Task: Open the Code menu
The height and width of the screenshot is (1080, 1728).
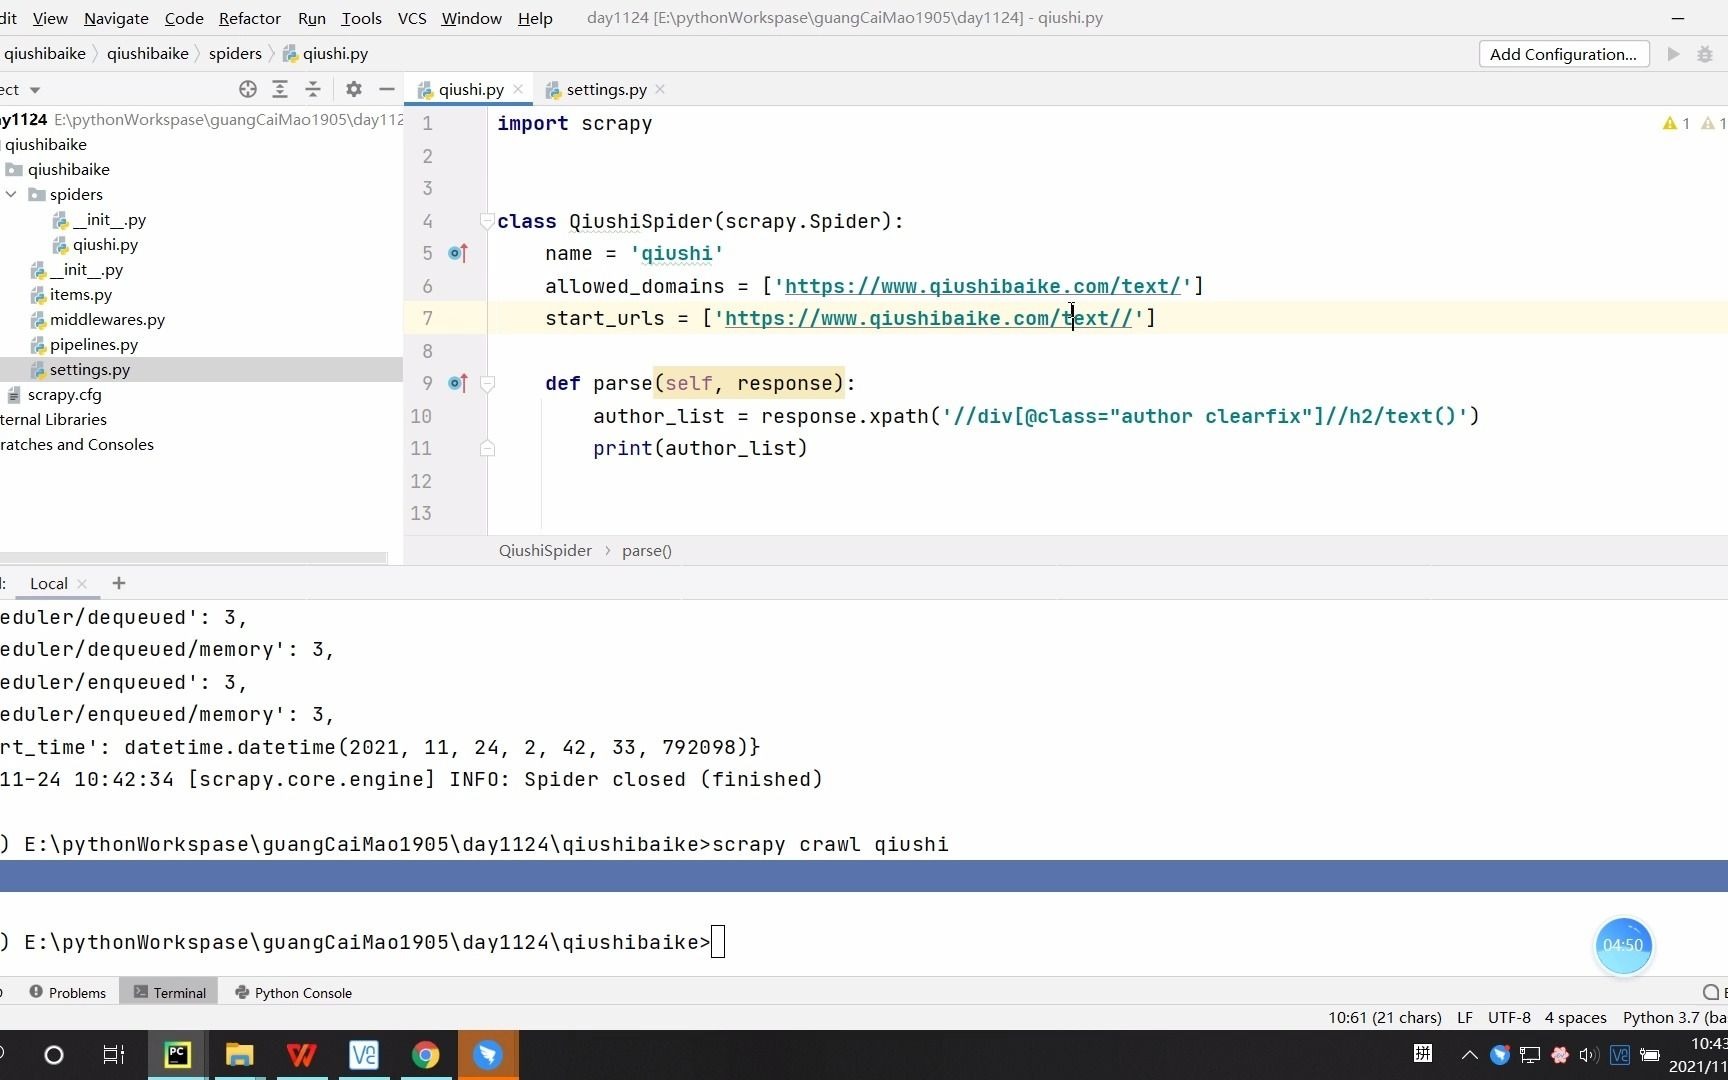Action: pos(184,18)
